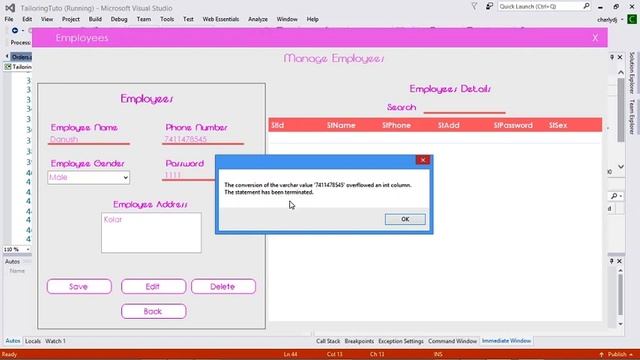This screenshot has height=360, width=640.
Task: Click the pin icon of upper right panel
Action: point(612,57)
